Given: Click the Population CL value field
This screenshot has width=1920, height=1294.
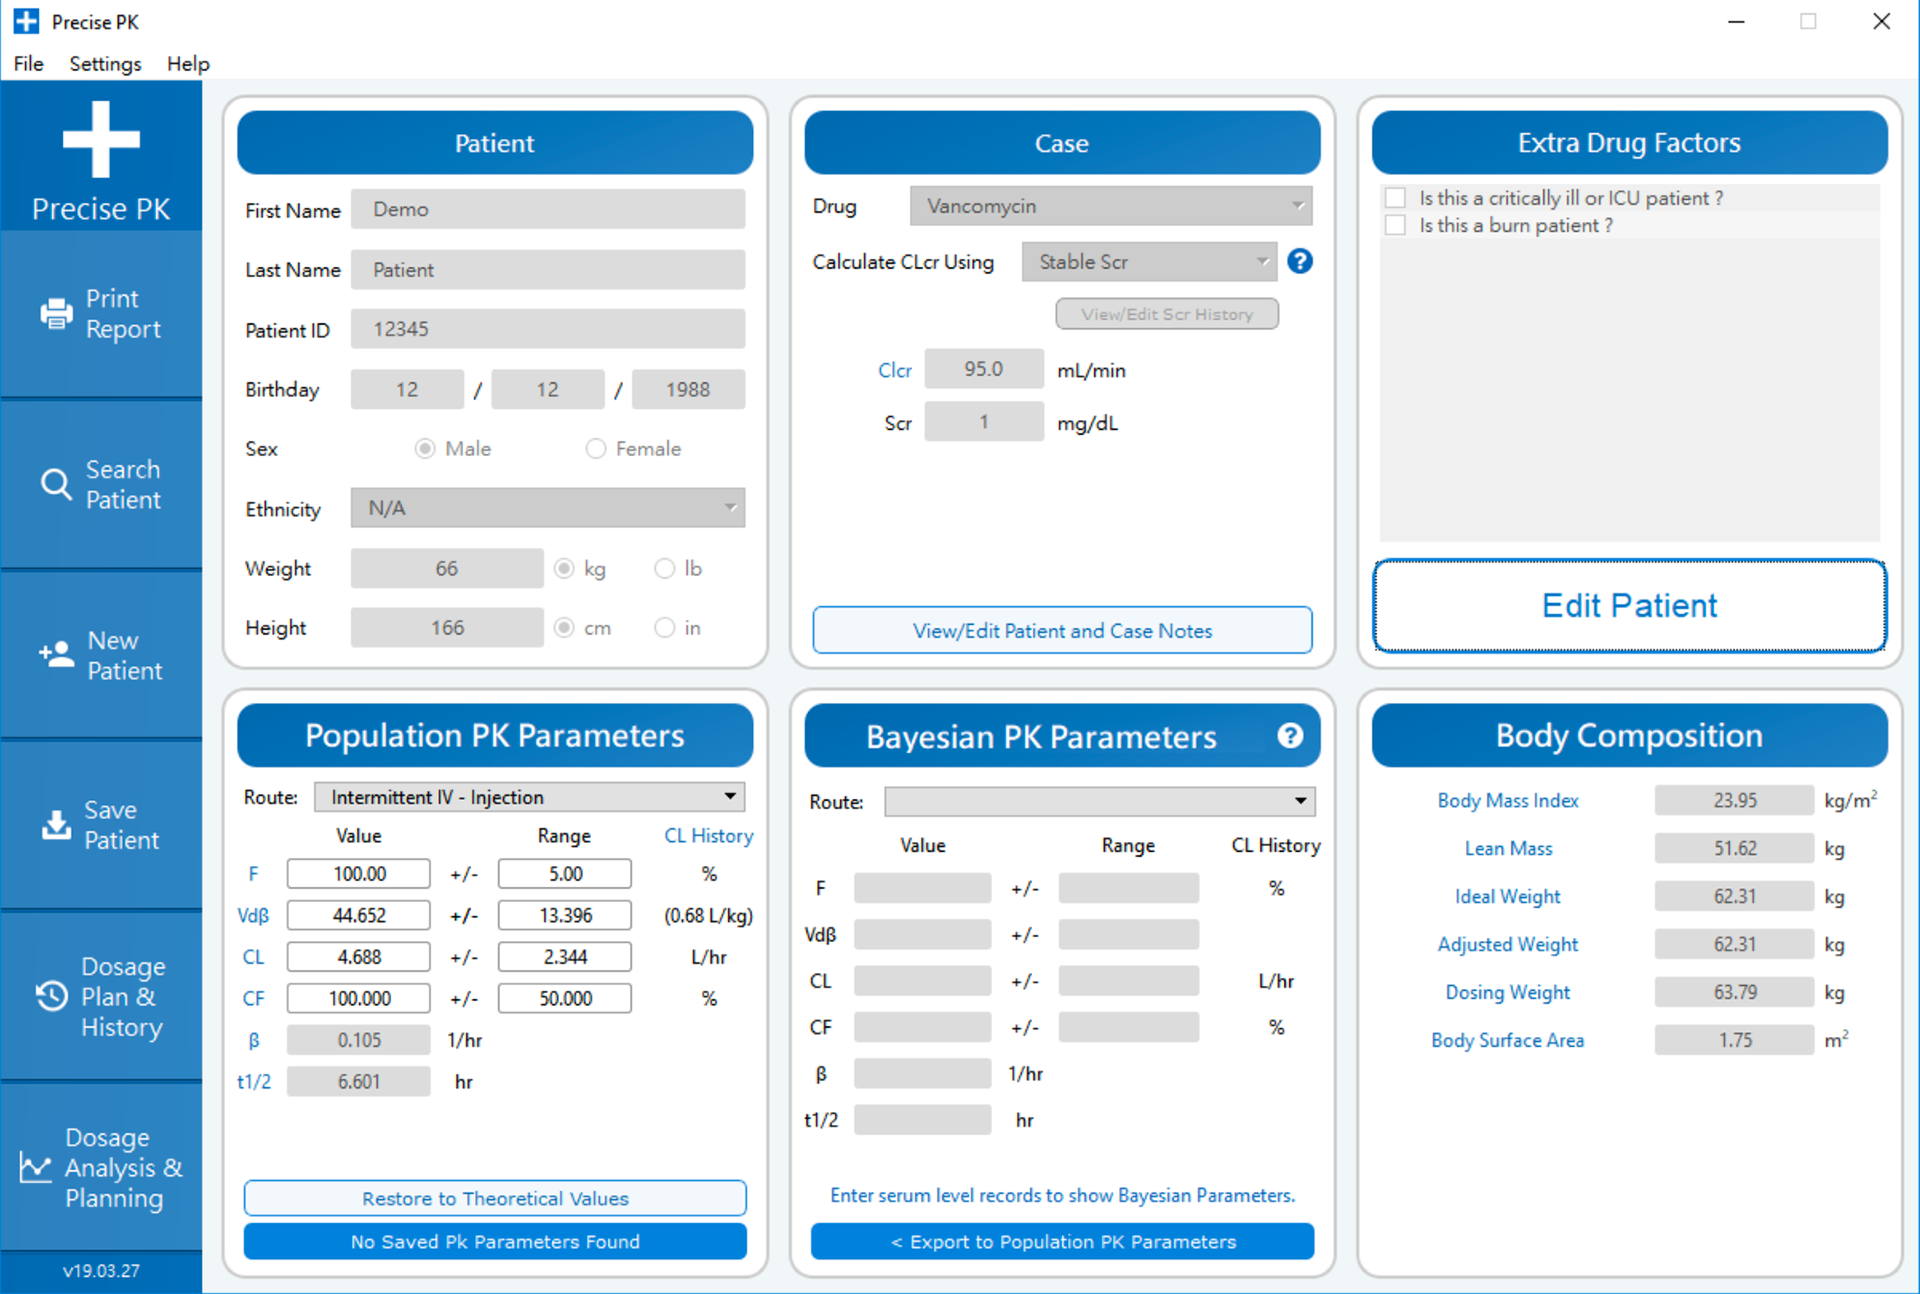Looking at the screenshot, I should 359,957.
